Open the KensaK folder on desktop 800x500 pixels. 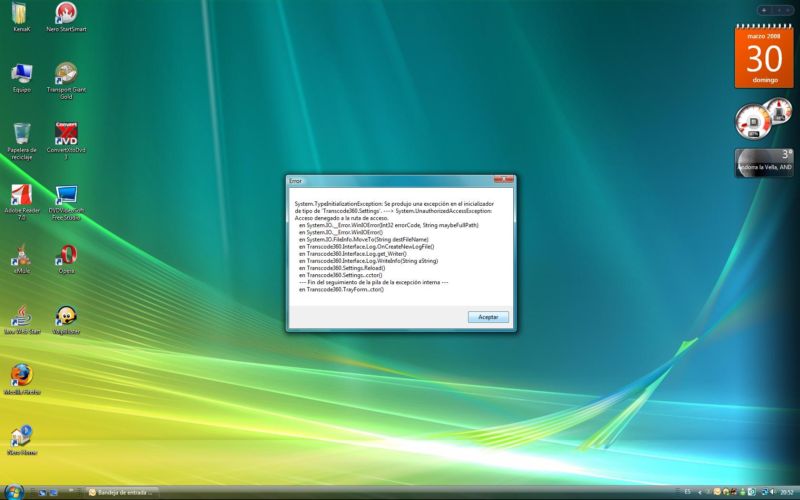coord(21,17)
